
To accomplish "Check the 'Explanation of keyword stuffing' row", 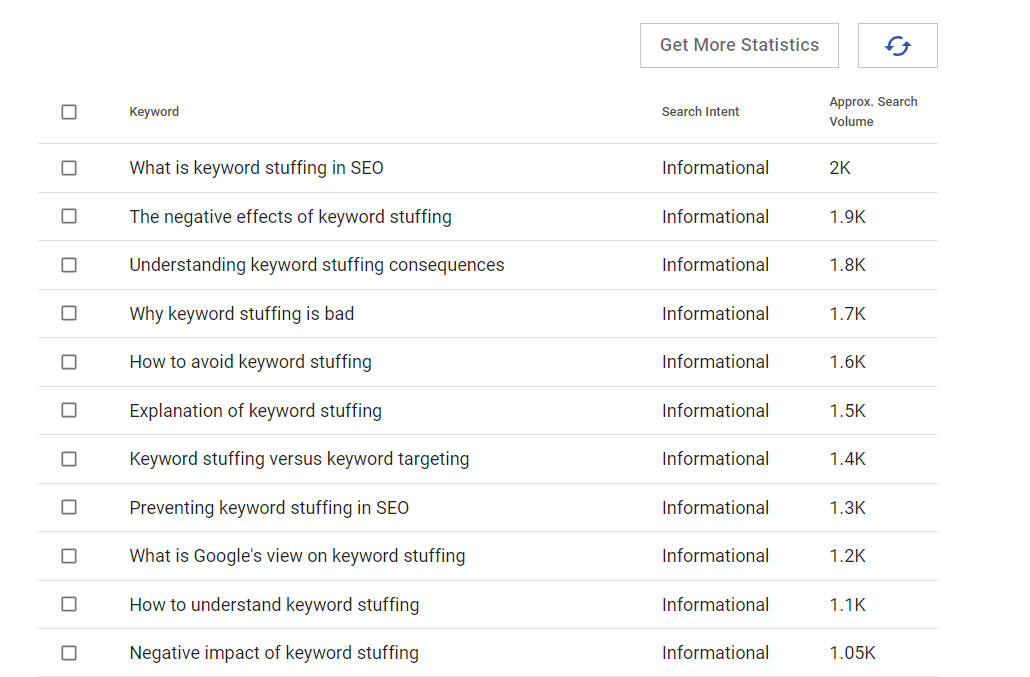I will click(x=69, y=410).
